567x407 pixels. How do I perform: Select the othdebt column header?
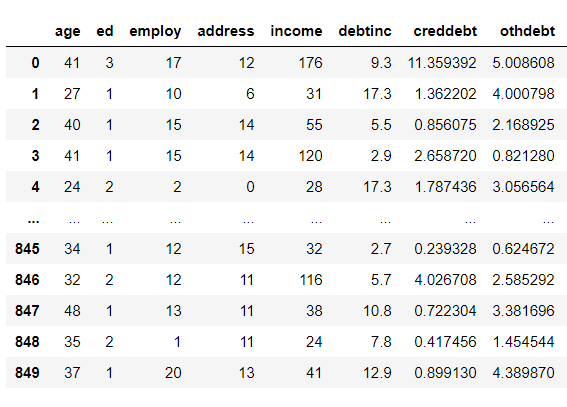[x=527, y=31]
